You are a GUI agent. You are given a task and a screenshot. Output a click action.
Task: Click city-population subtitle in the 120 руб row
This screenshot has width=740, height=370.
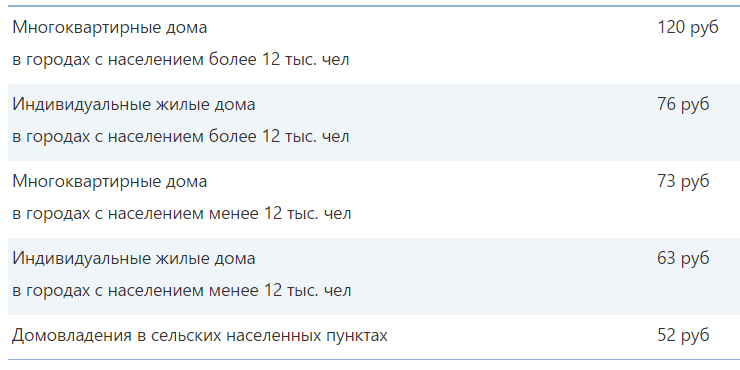tap(181, 60)
